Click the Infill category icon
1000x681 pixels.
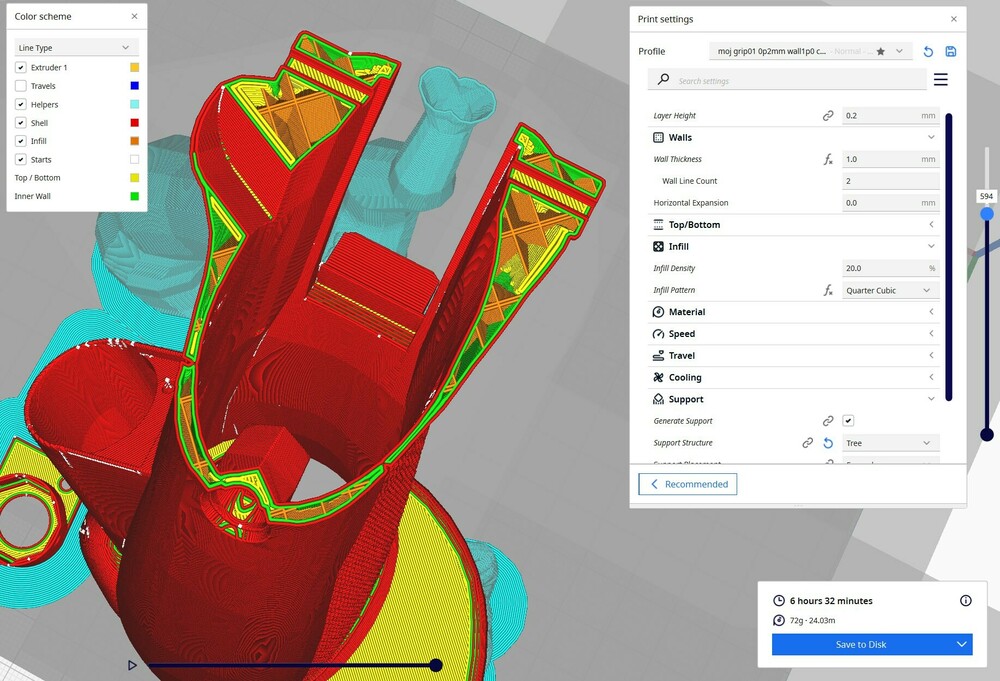[658, 246]
